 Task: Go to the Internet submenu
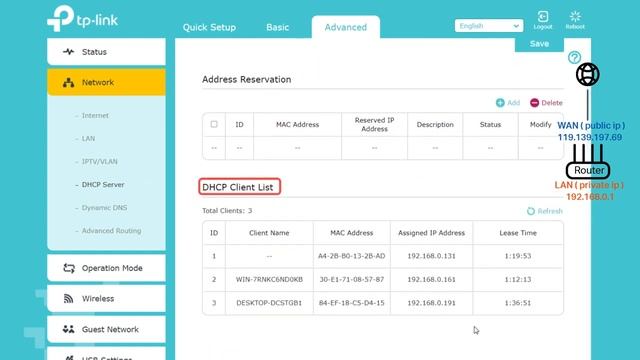[x=95, y=116]
